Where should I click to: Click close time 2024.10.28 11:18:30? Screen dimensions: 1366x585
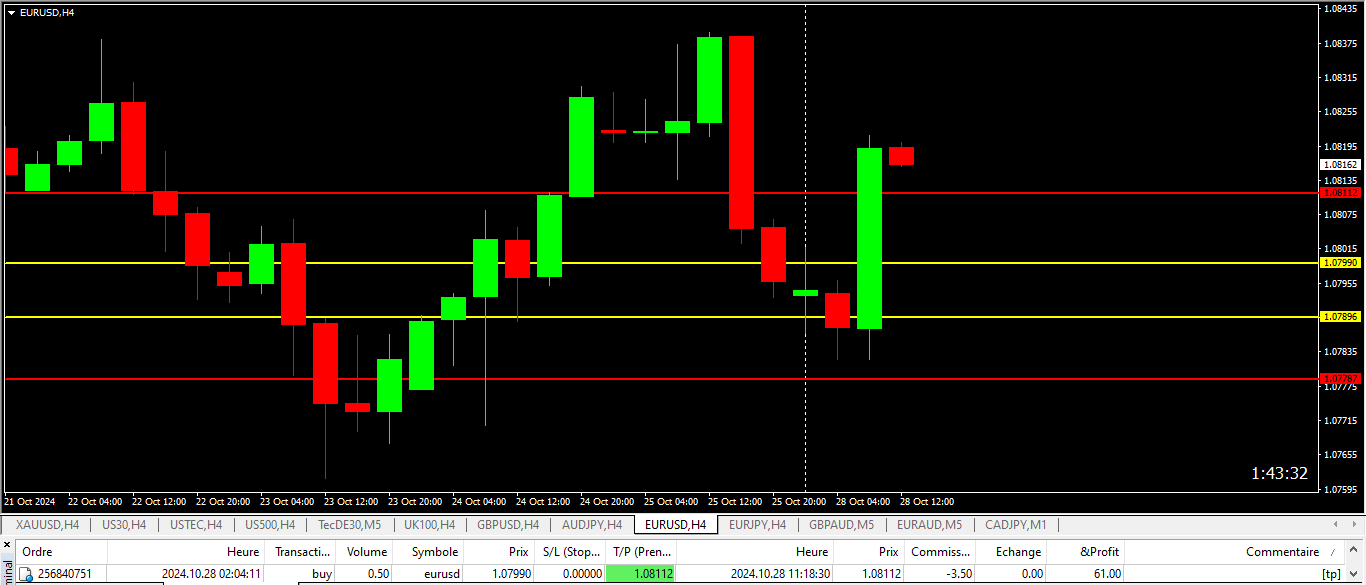click(780, 574)
